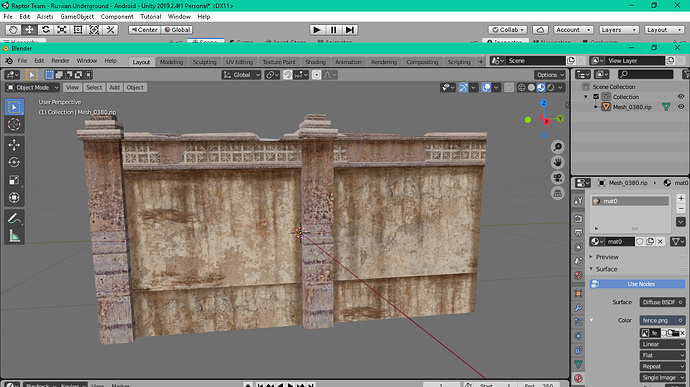Click the Unity Pause button
Screen dimensions: 690x387
pos(333,29)
